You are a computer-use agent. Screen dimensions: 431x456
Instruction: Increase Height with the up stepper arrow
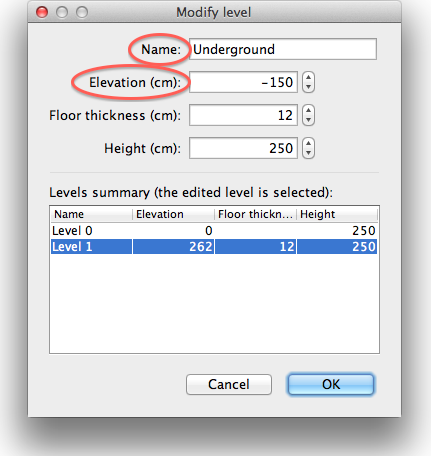click(x=308, y=144)
